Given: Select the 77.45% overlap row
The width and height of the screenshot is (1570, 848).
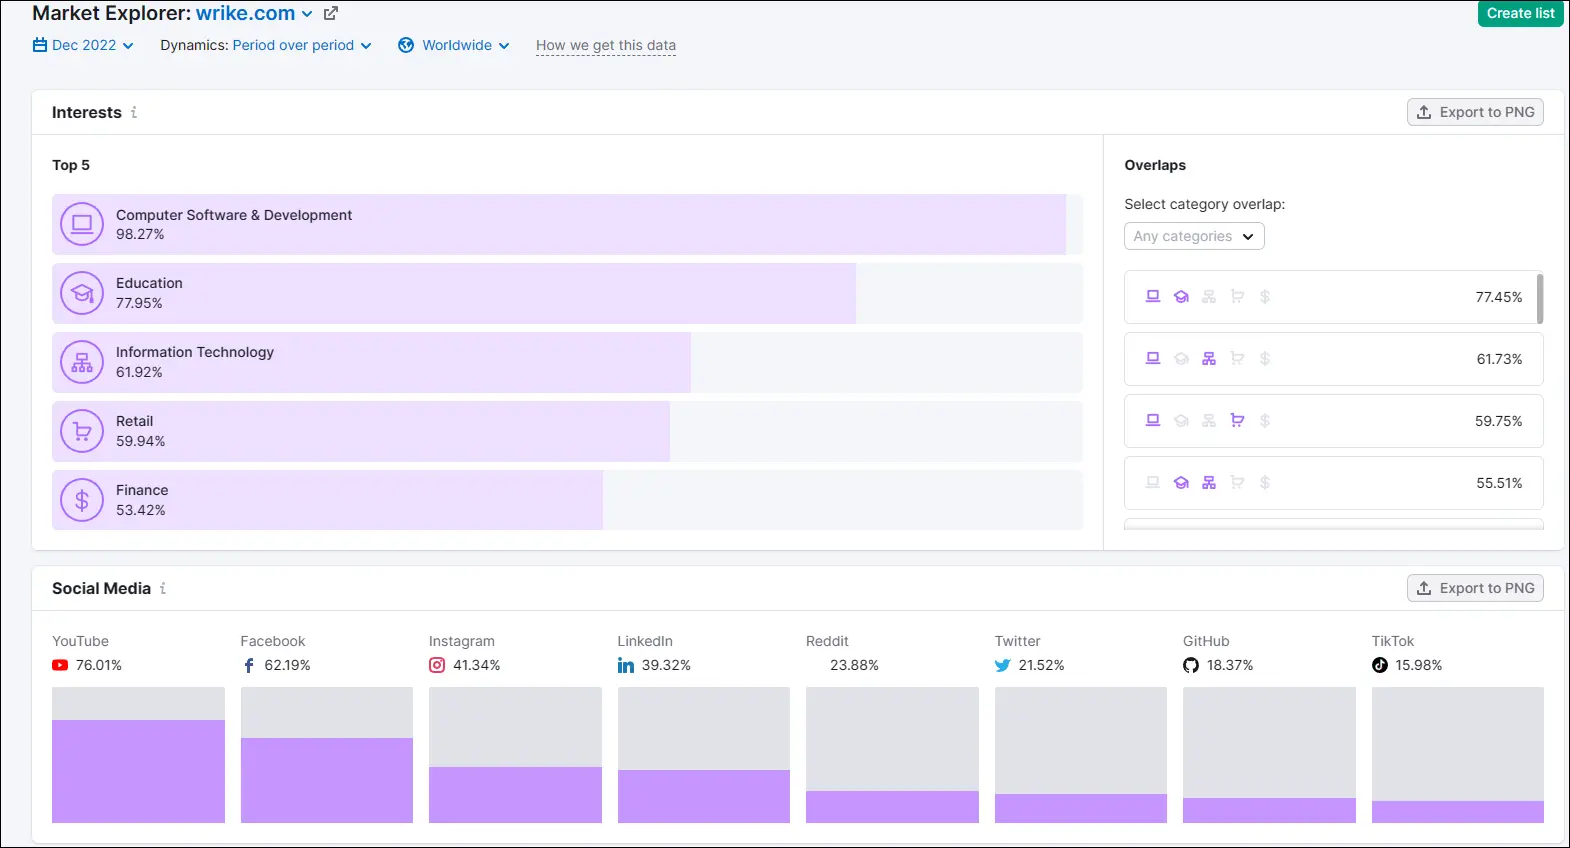Looking at the screenshot, I should (1333, 297).
